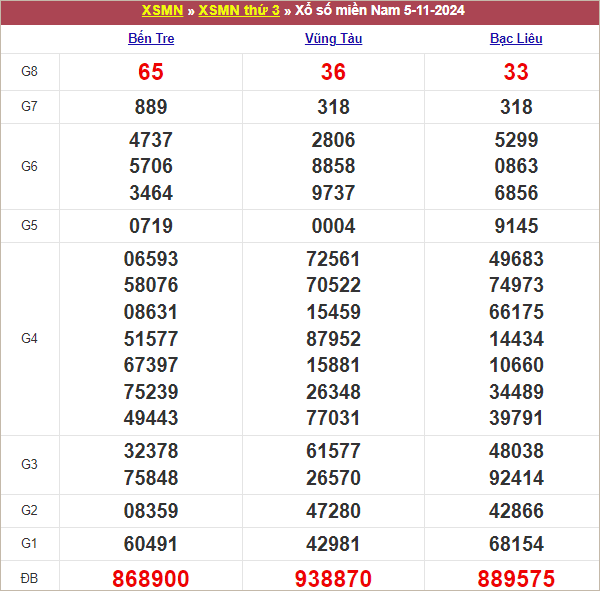Select the G4 number 49443
600x591 pixels.
click(151, 418)
